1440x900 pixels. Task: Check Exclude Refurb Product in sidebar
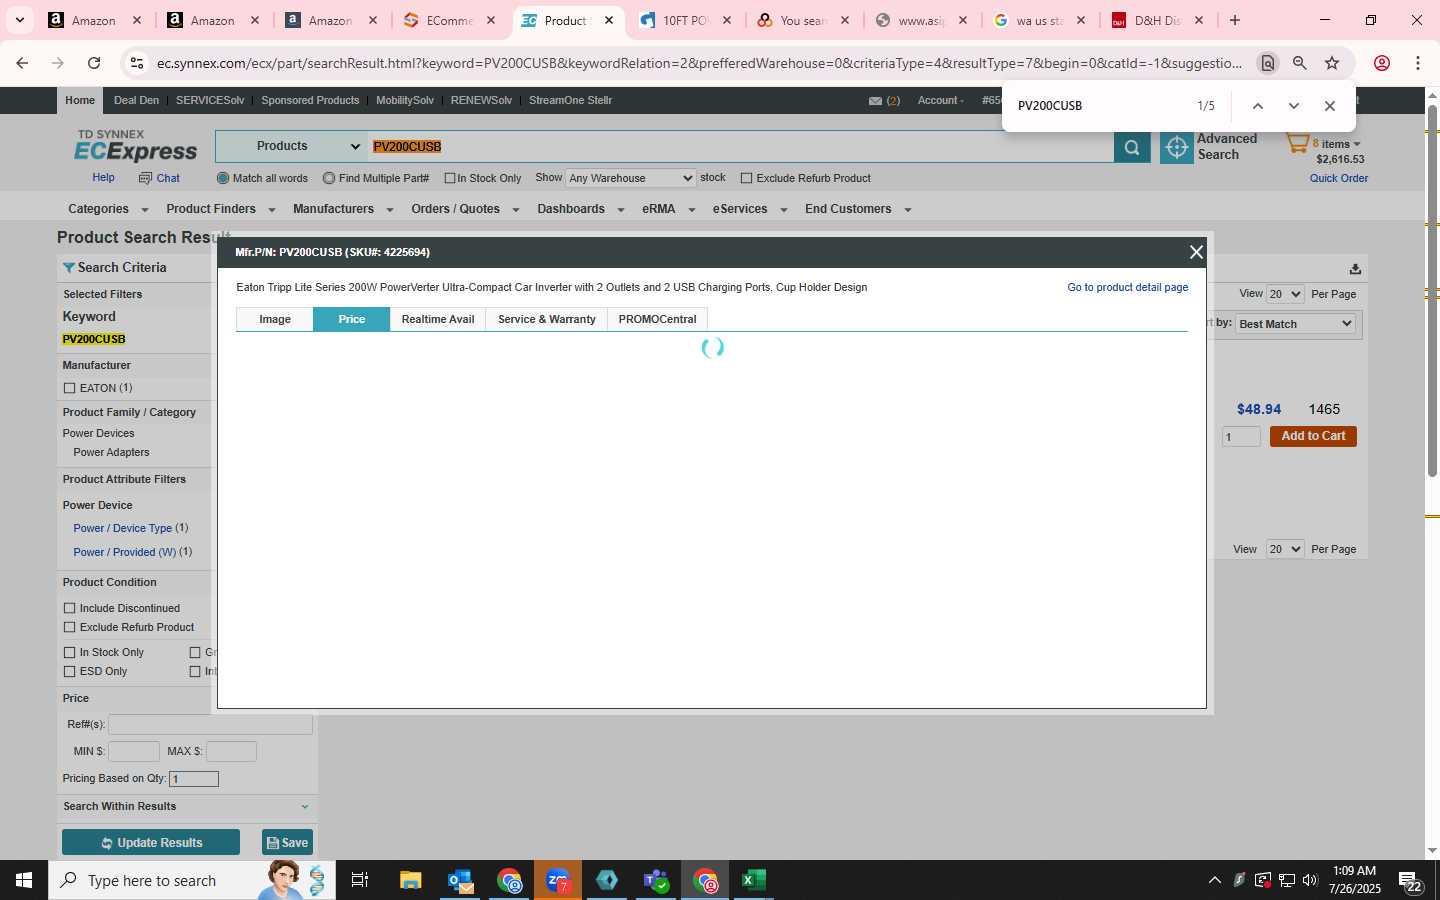[69, 627]
